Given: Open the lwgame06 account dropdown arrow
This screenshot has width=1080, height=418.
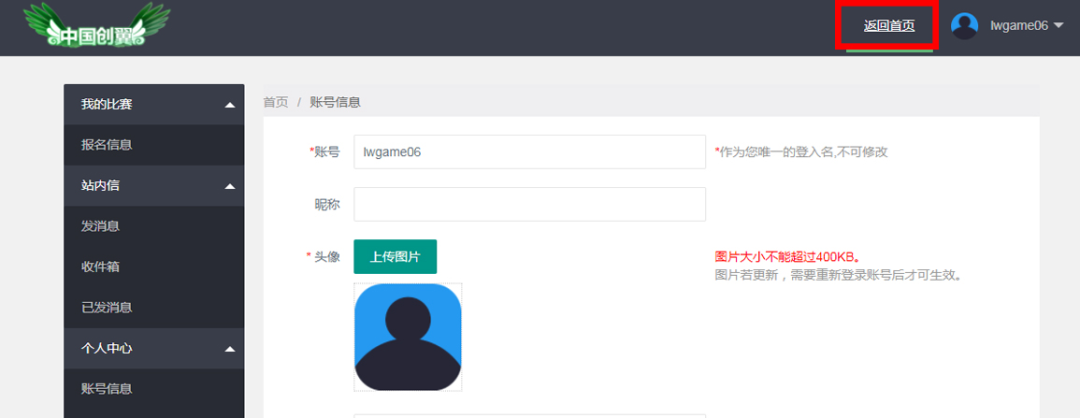Looking at the screenshot, I should tap(1059, 25).
